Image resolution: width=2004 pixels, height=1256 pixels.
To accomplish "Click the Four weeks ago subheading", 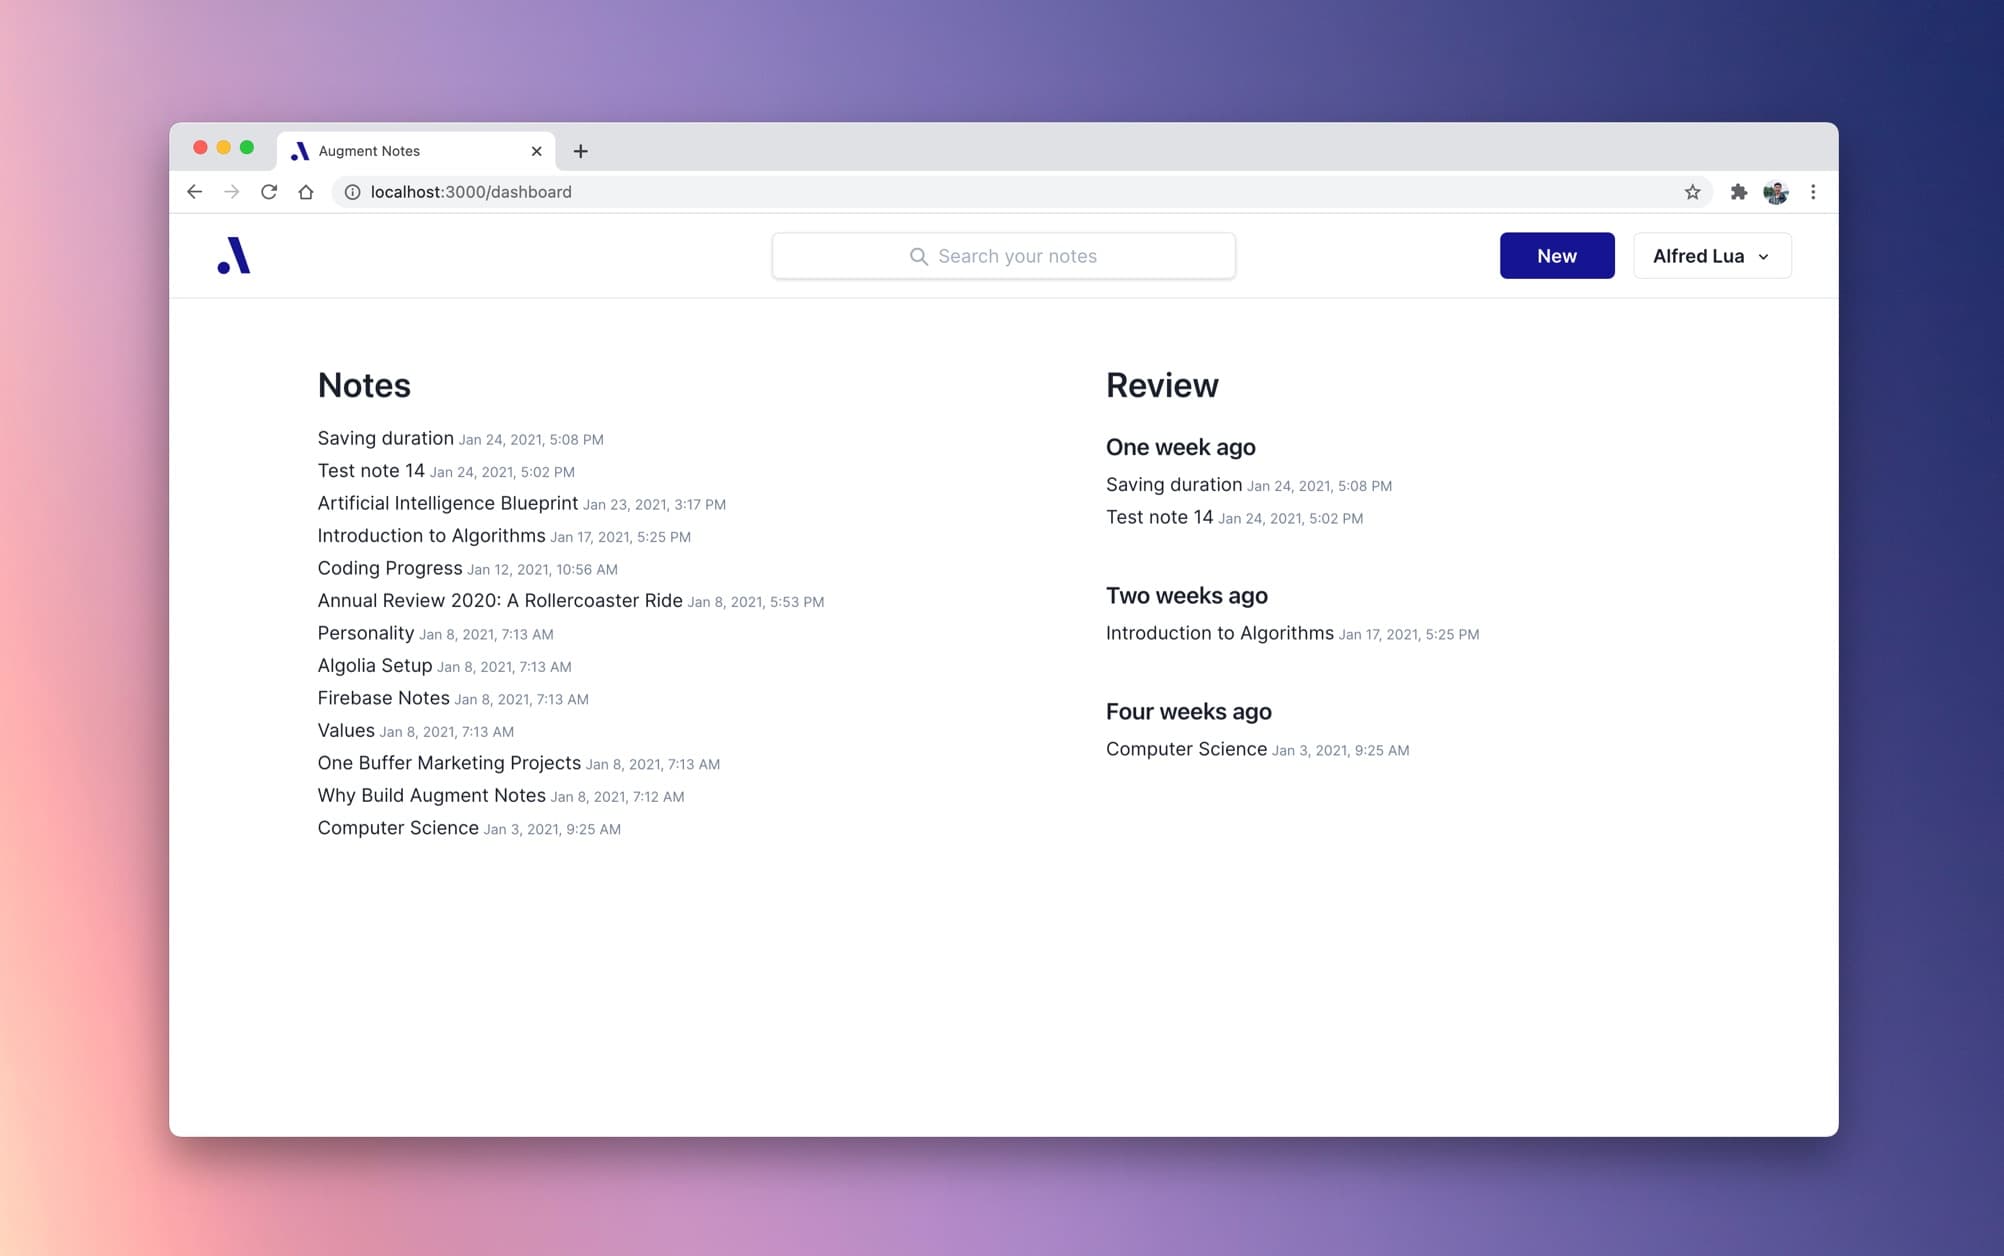I will (1188, 712).
